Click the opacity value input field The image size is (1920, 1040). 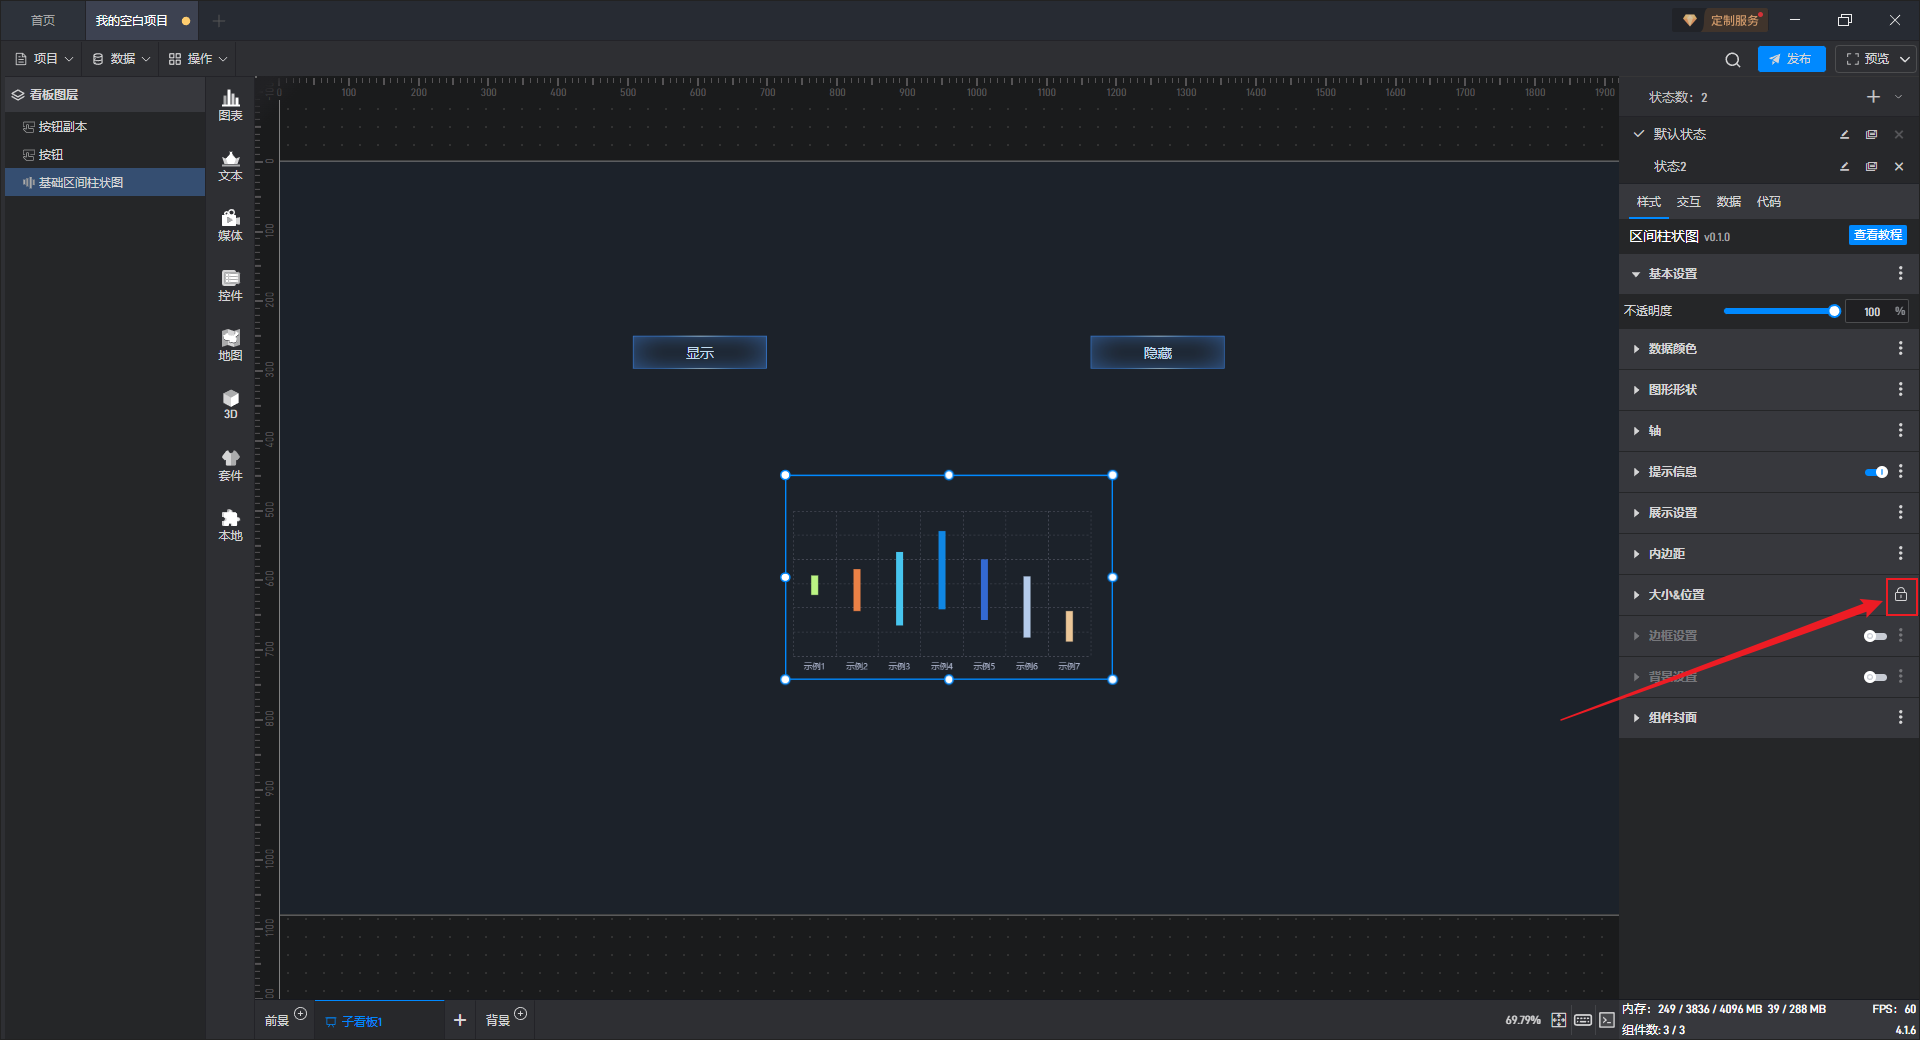coord(1871,312)
